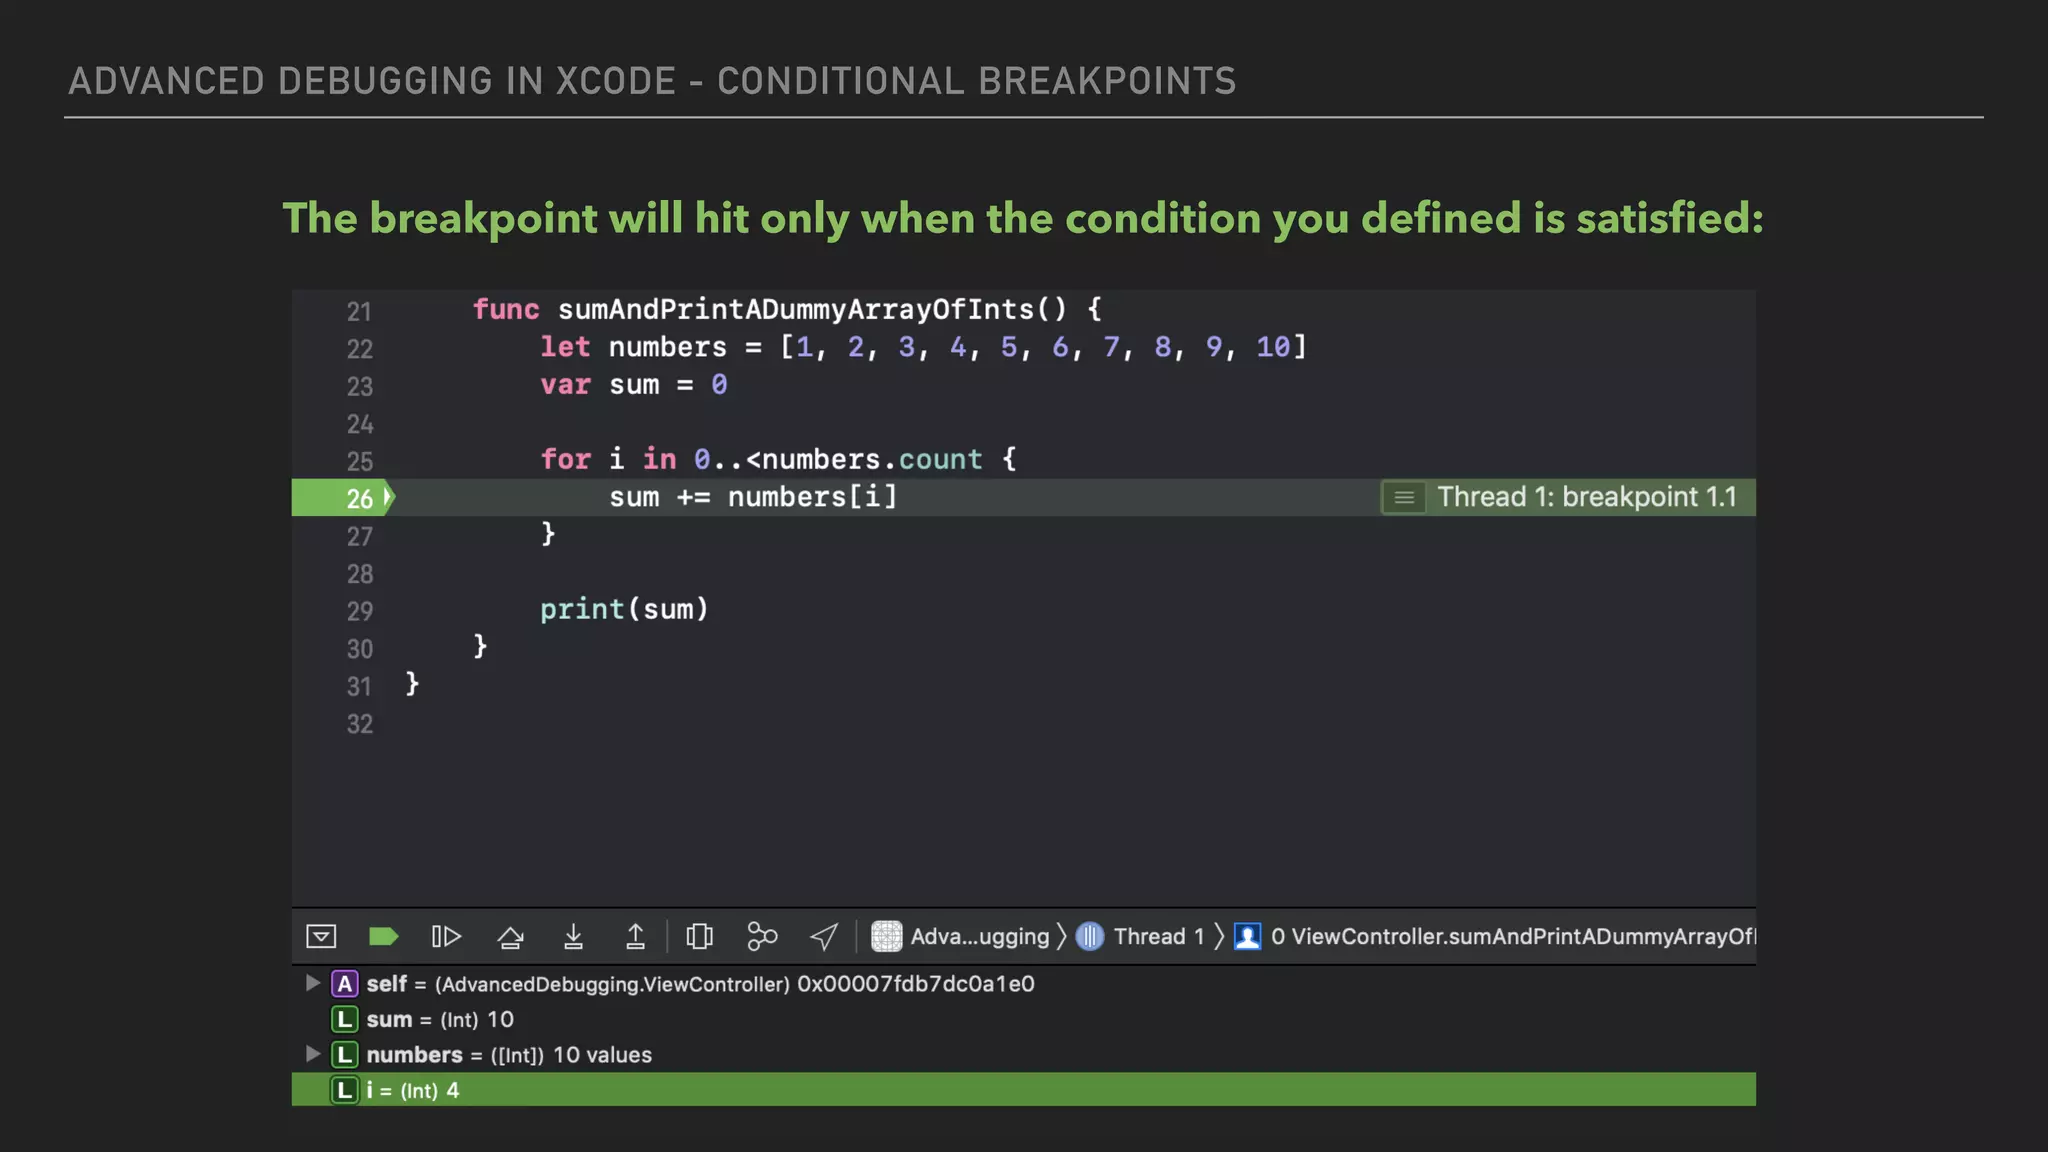Image resolution: width=2048 pixels, height=1152 pixels.
Task: Step over the current line
Action: point(510,937)
